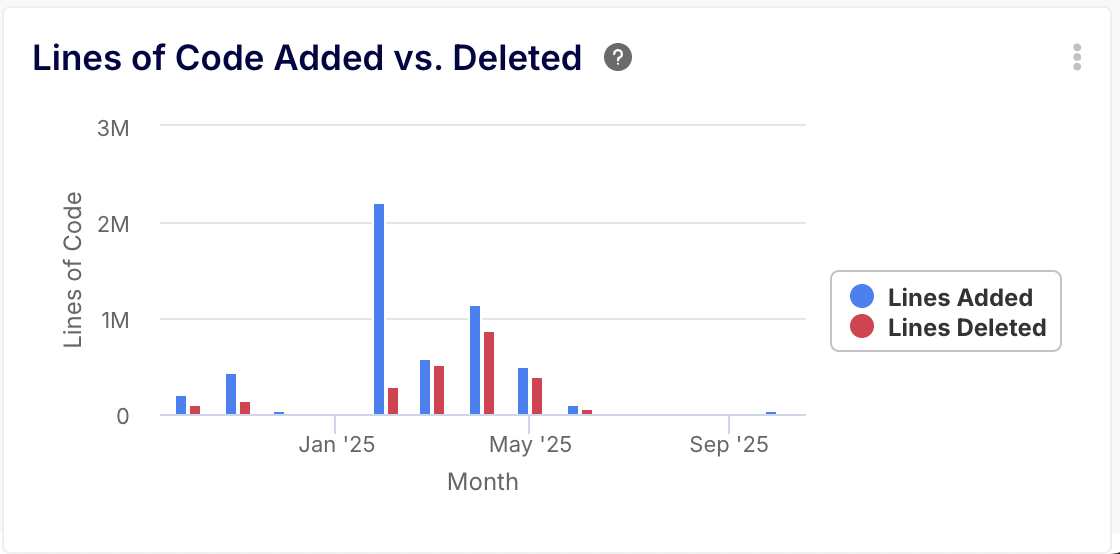Click the May '25 axis label

[x=533, y=445]
